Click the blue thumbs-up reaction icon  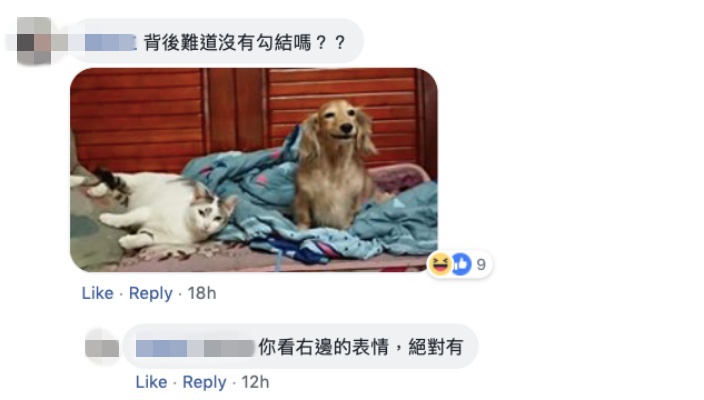pos(461,264)
